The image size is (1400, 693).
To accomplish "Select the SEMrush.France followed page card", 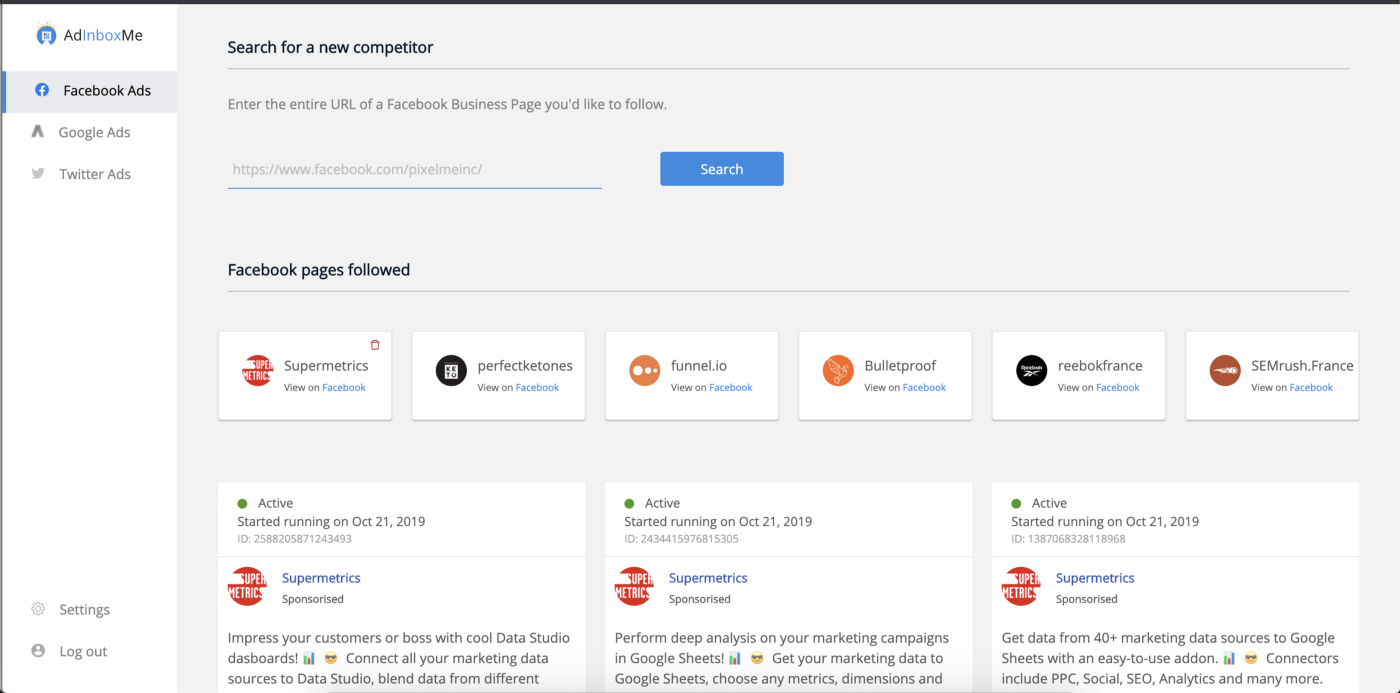I will click(1272, 376).
